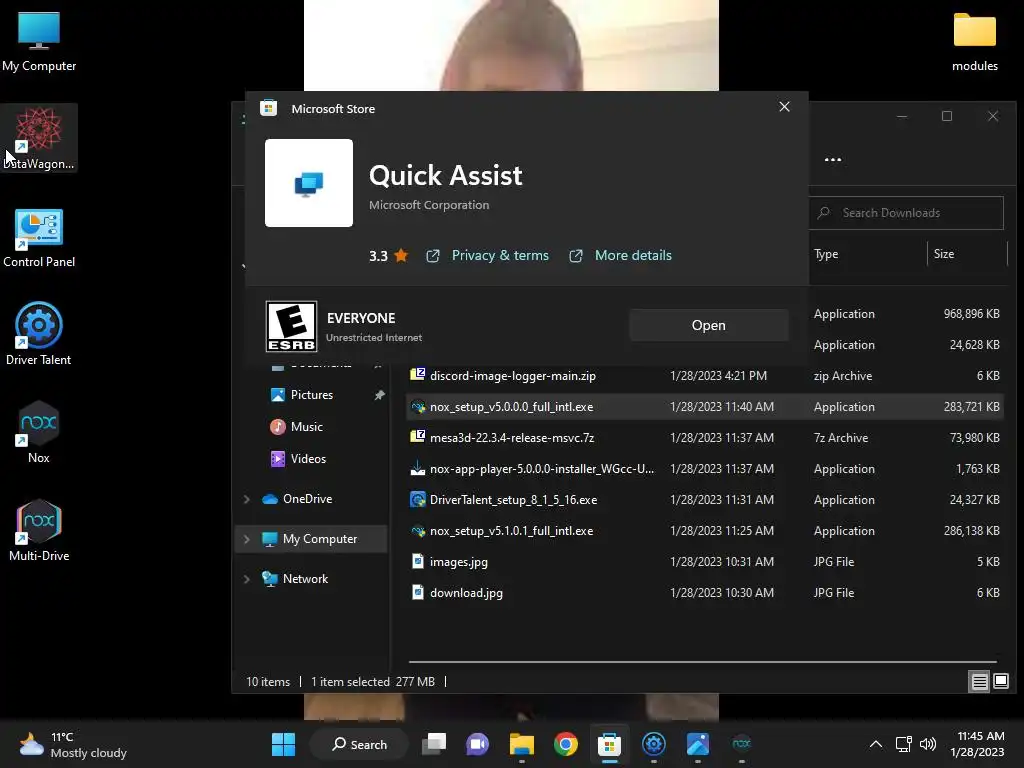This screenshot has height=768, width=1024.
Task: Click the taskbar Search box
Action: 359,744
